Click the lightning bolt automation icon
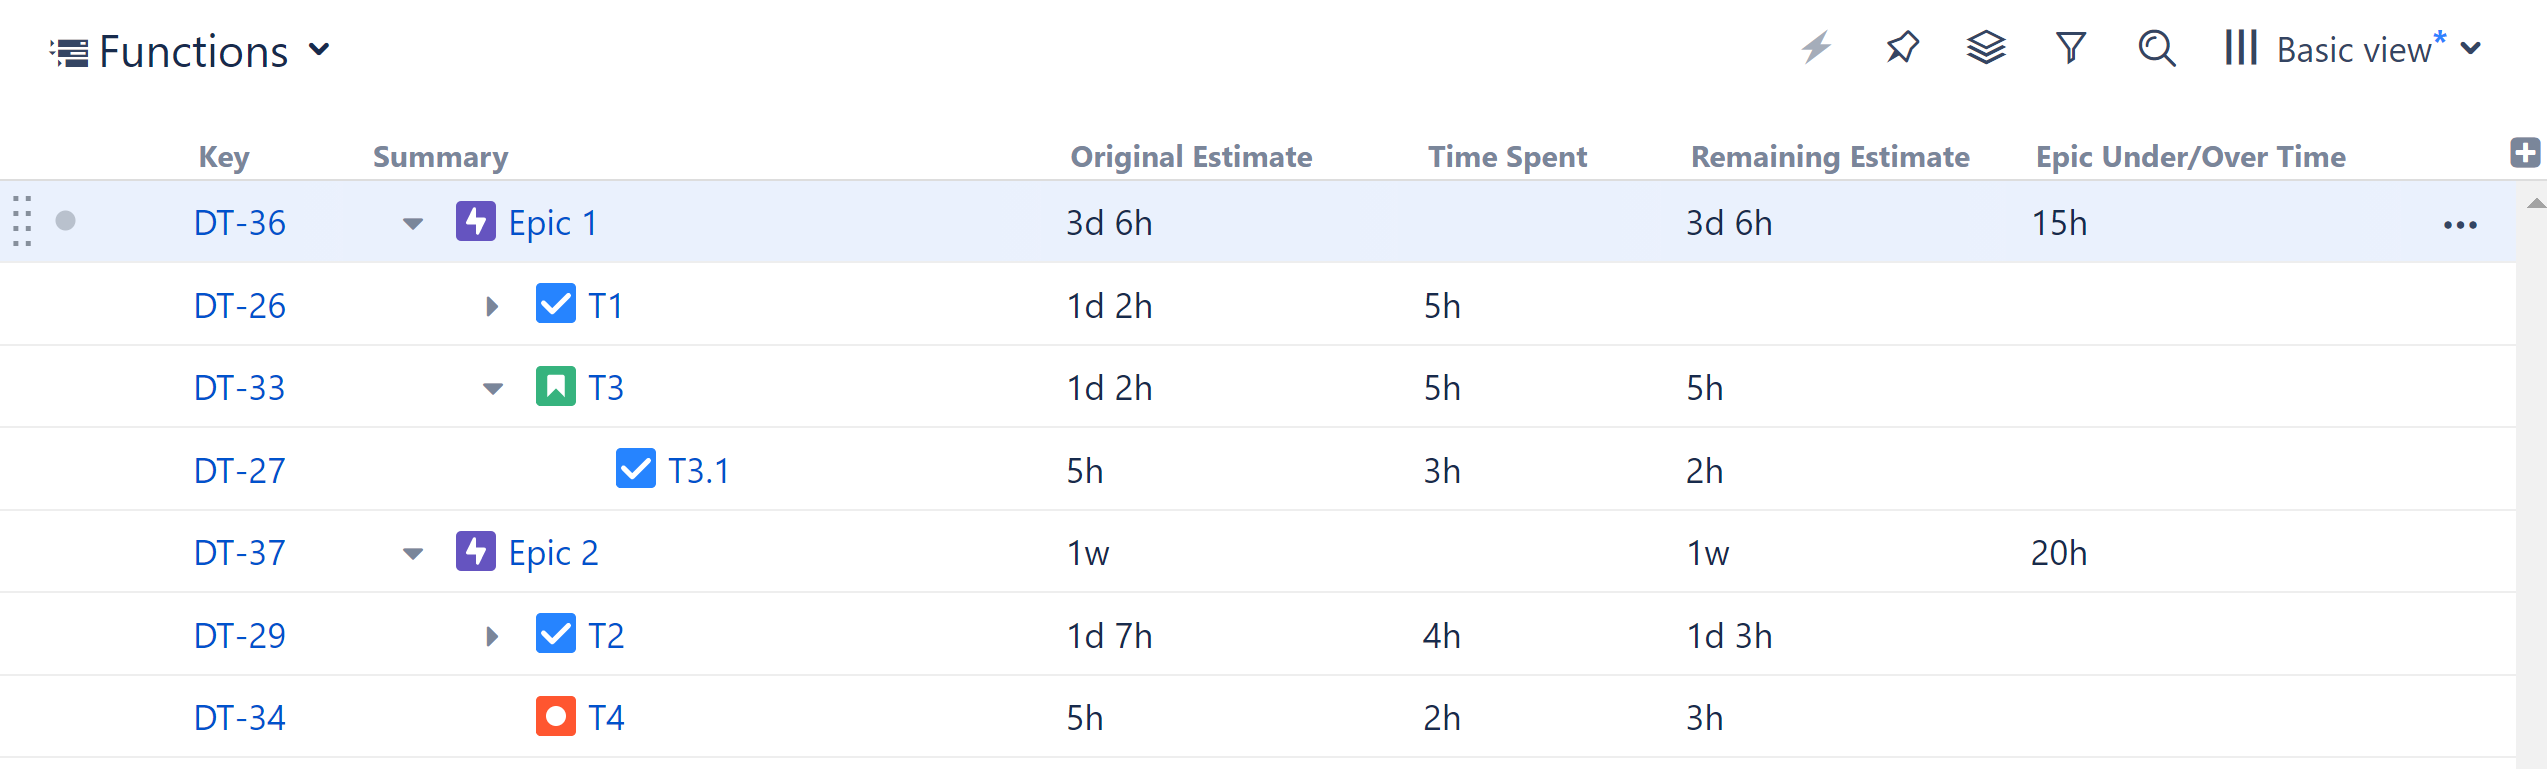This screenshot has height=769, width=2547. point(1816,48)
